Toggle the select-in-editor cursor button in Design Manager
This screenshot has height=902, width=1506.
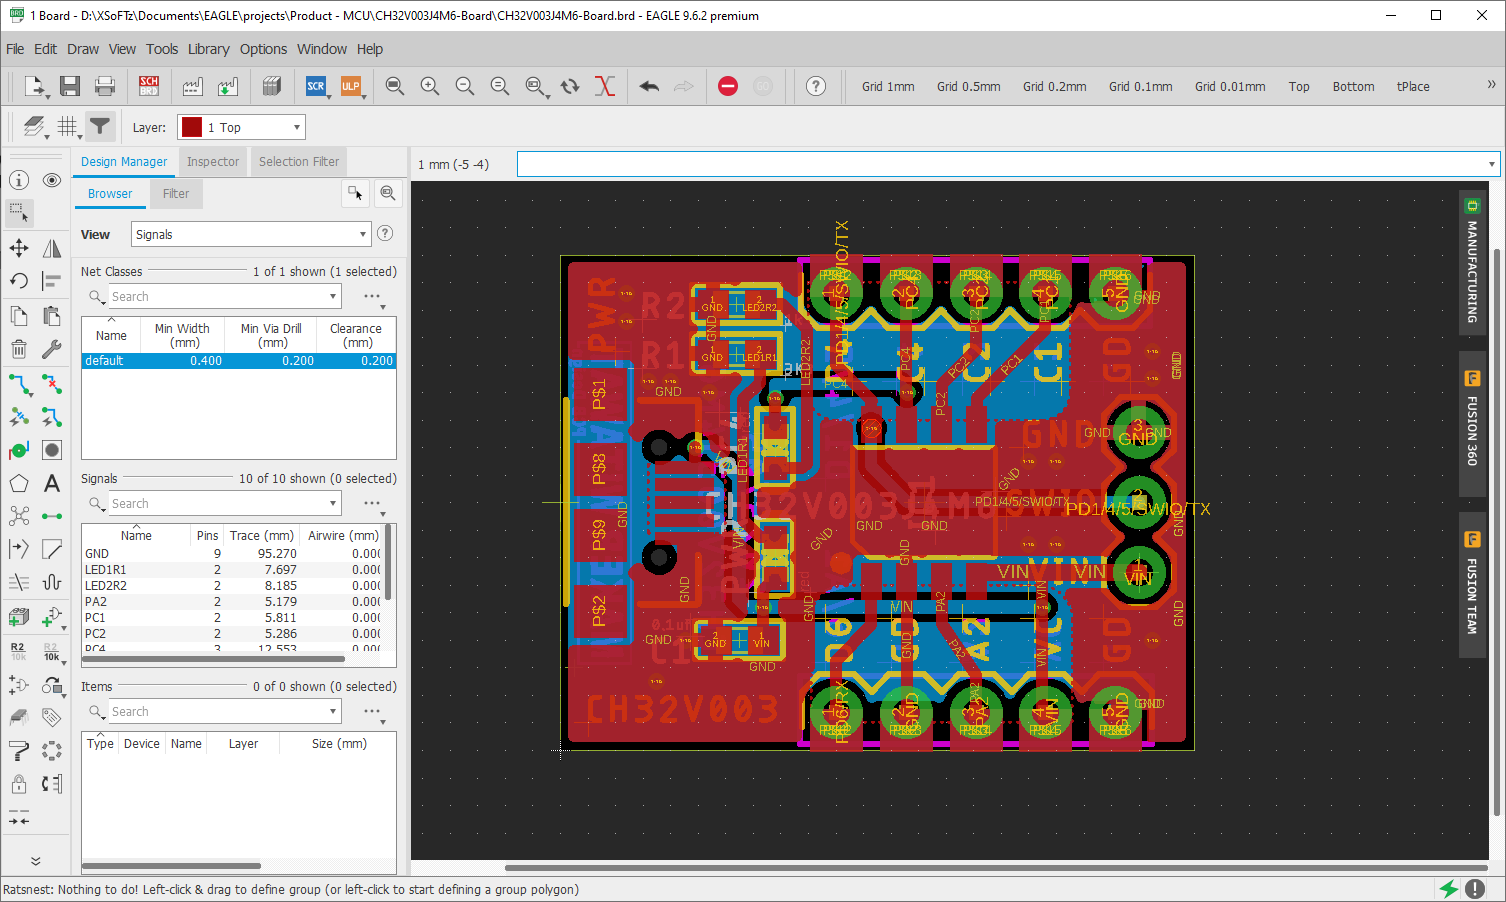(356, 193)
